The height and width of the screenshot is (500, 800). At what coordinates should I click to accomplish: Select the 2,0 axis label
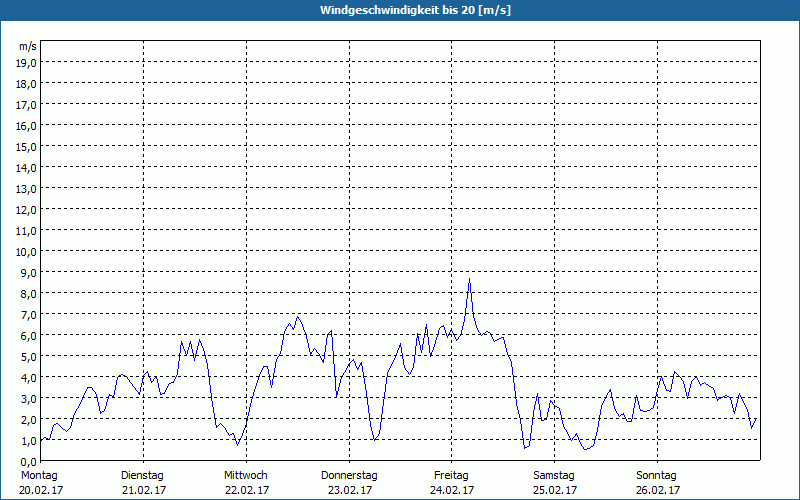(29, 420)
